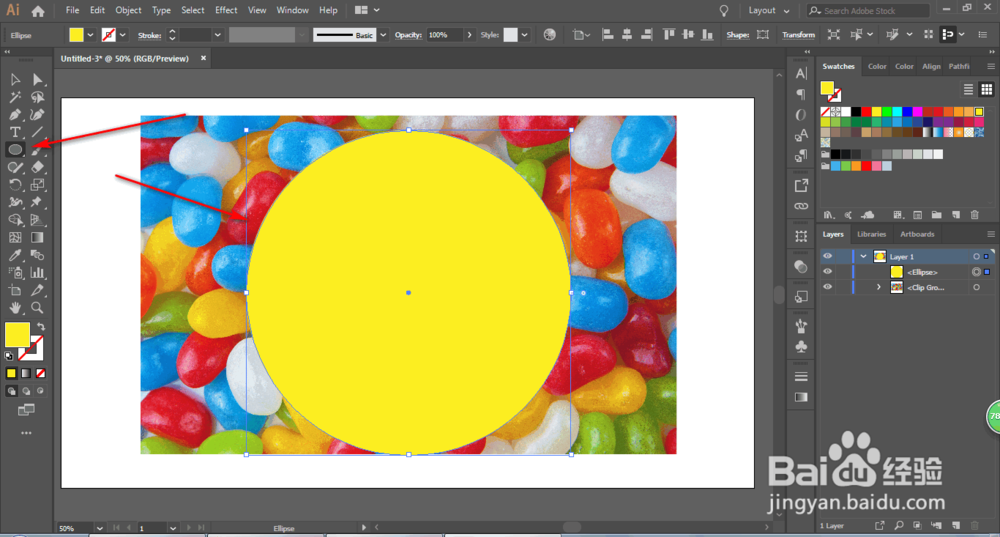Toggle visibility of Layer 1
Screen dimensions: 1000x537
[x=827, y=256]
